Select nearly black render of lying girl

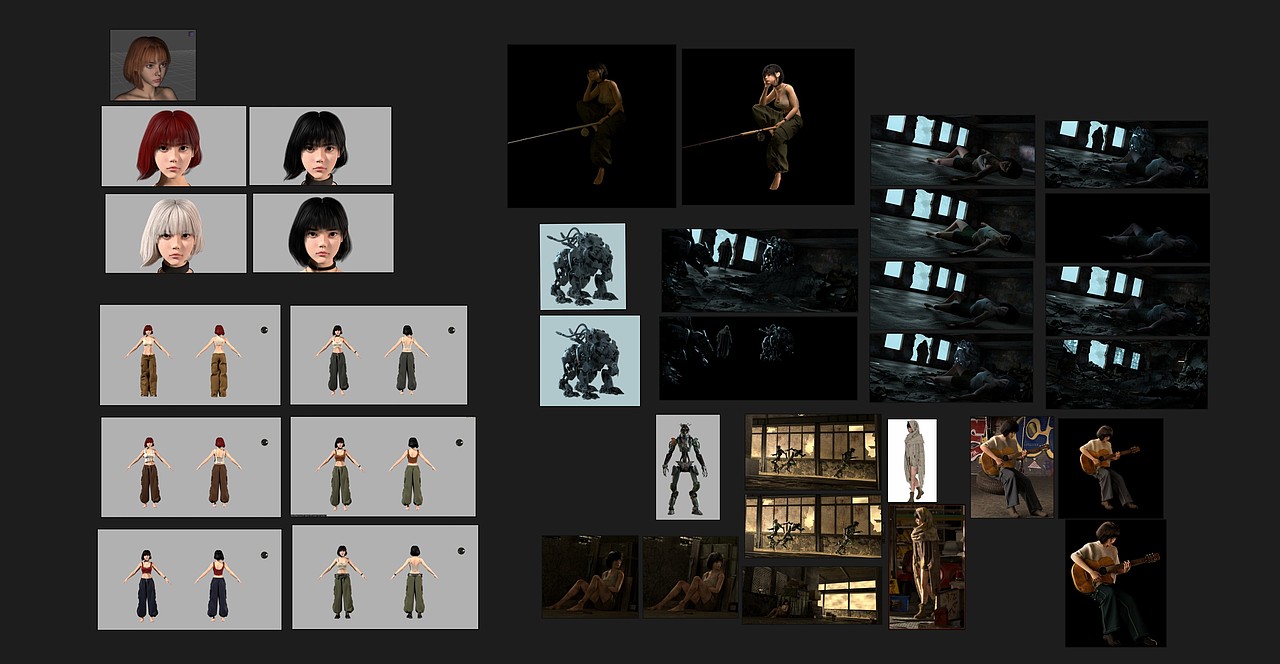click(x=1127, y=228)
